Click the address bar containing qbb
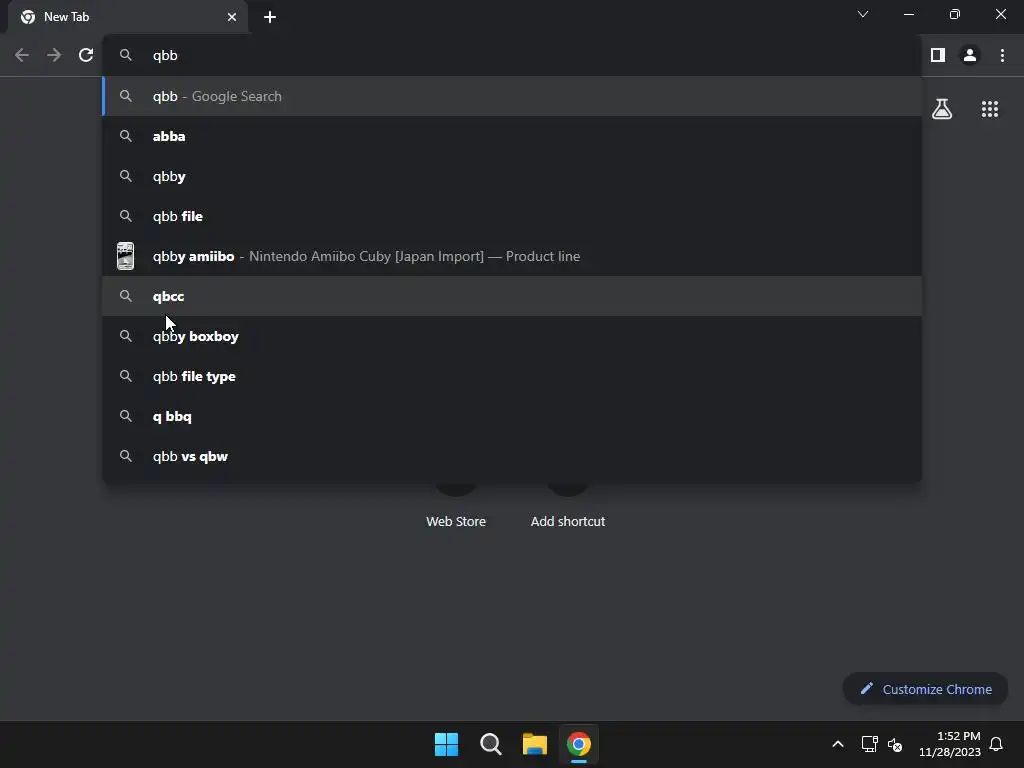This screenshot has width=1024, height=768. click(x=513, y=56)
